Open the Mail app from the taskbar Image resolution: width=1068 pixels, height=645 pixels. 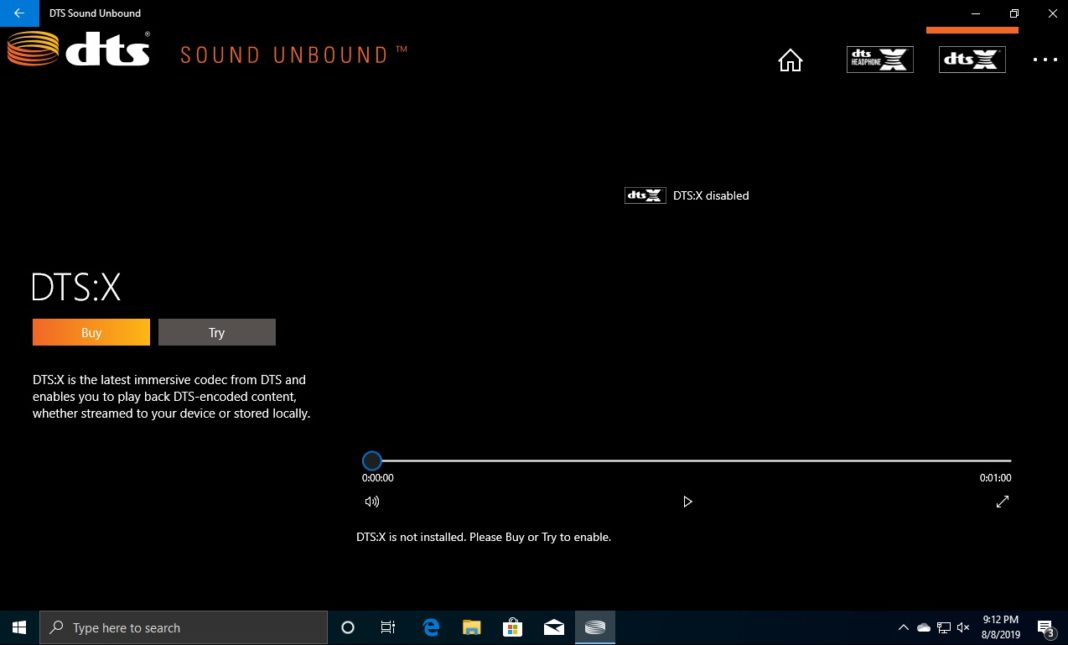pyautogui.click(x=554, y=627)
